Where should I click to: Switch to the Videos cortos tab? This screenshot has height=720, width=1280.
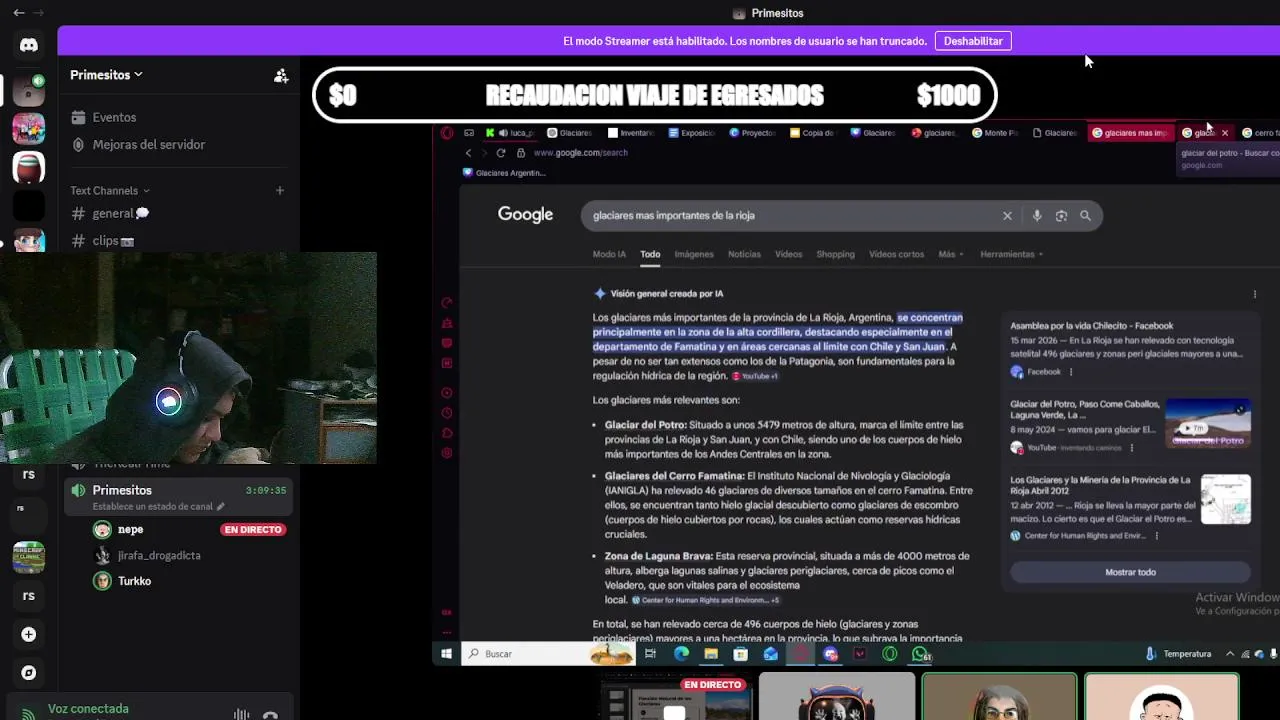896,254
